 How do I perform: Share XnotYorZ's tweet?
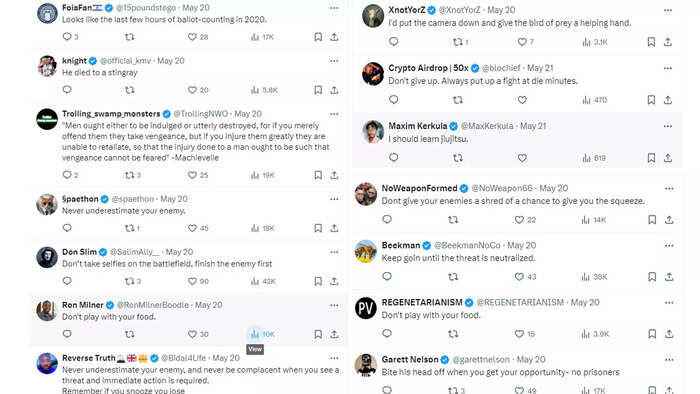pos(667,42)
